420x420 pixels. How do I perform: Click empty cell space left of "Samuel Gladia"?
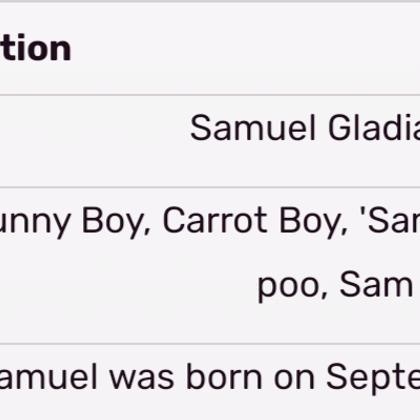pyautogui.click(x=95, y=141)
